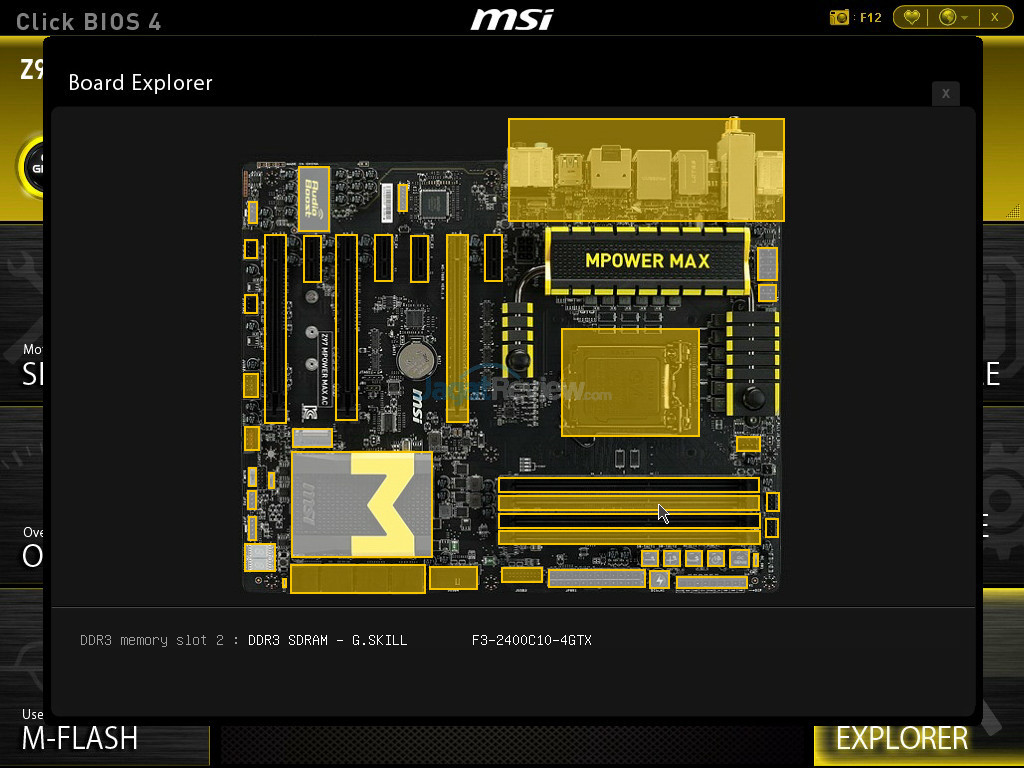Open the heart favorites icon
This screenshot has height=768, width=1024.
pyautogui.click(x=912, y=17)
